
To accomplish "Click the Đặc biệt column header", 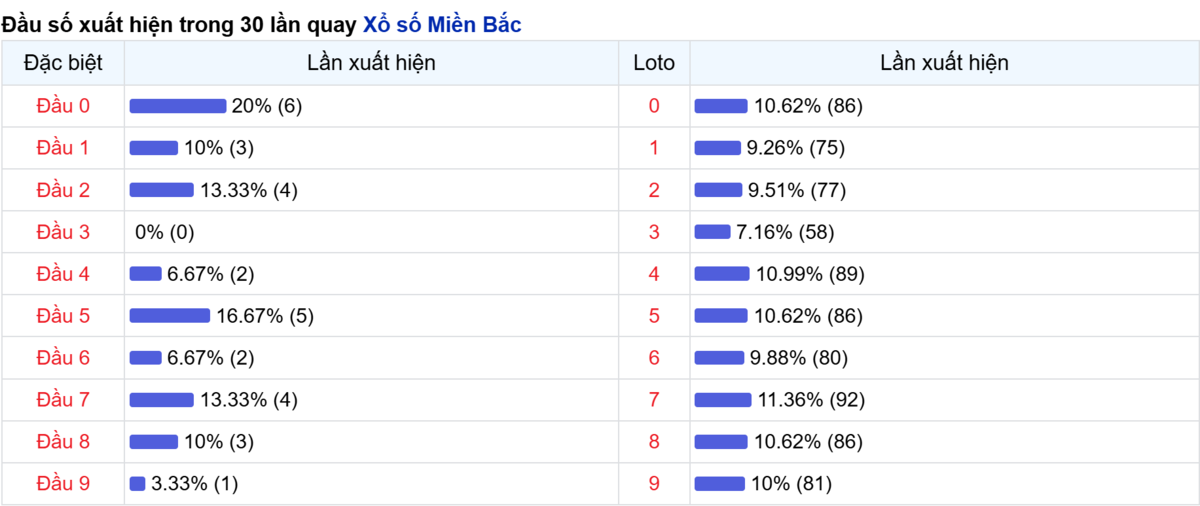I will point(63,63).
